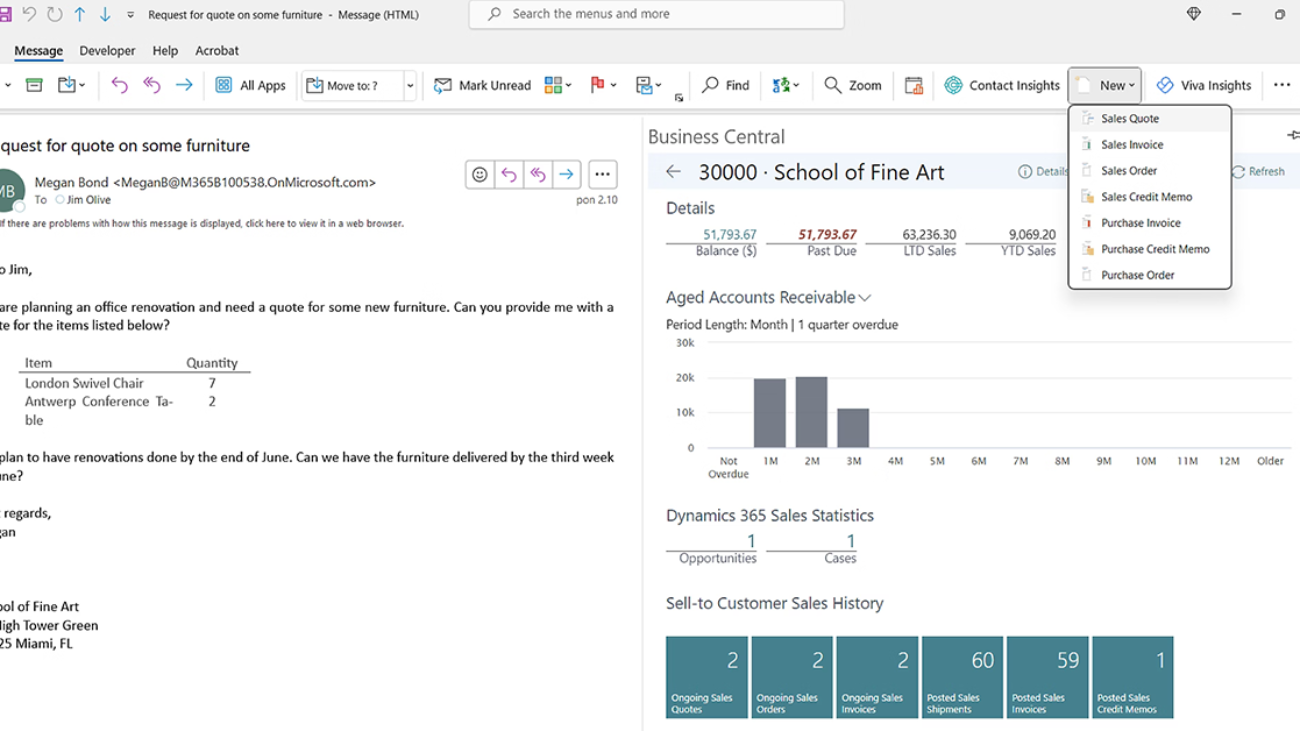
Task: Open the Balance ($) 51,793.67 link
Action: 729,235
